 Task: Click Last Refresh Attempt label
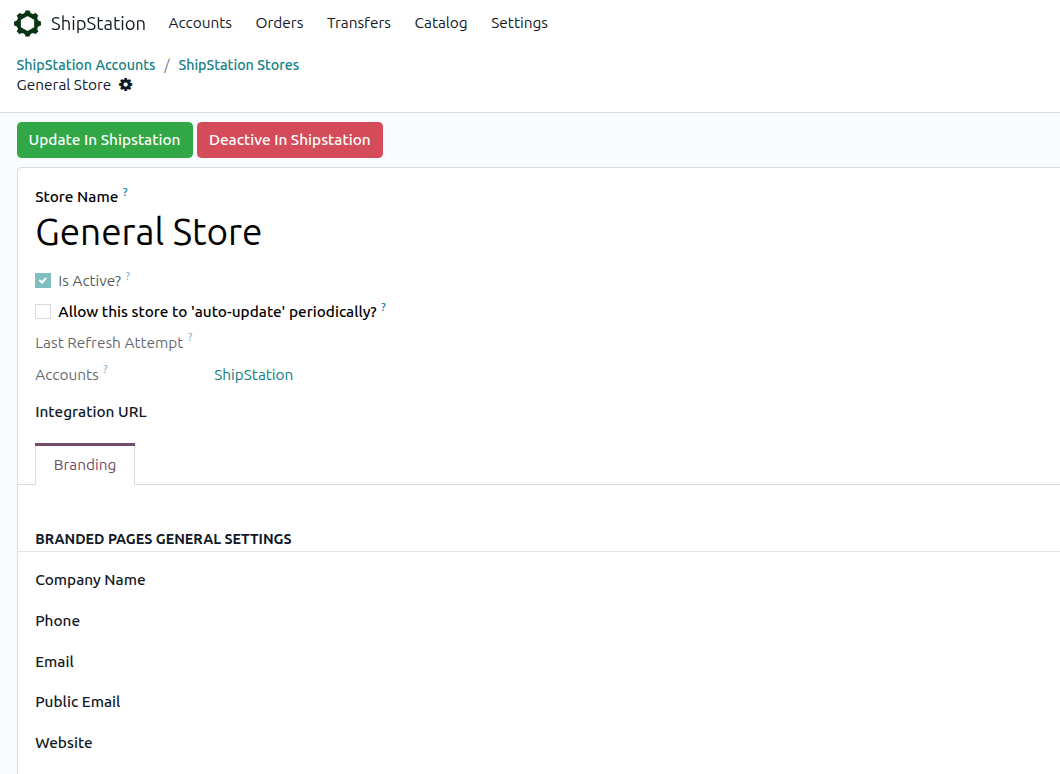coord(109,343)
